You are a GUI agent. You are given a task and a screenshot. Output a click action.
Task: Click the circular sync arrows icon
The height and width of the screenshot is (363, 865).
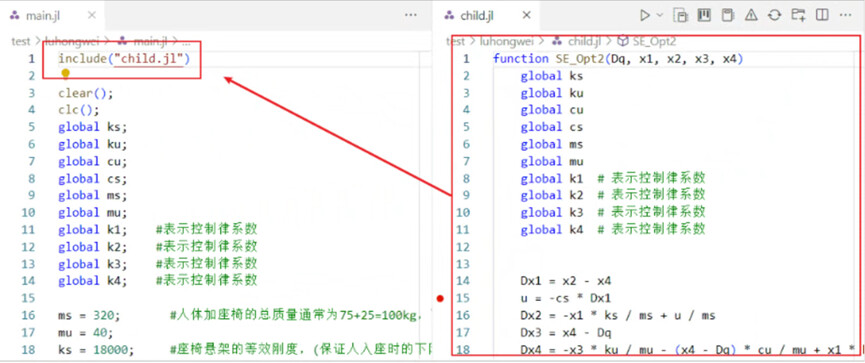tap(775, 15)
